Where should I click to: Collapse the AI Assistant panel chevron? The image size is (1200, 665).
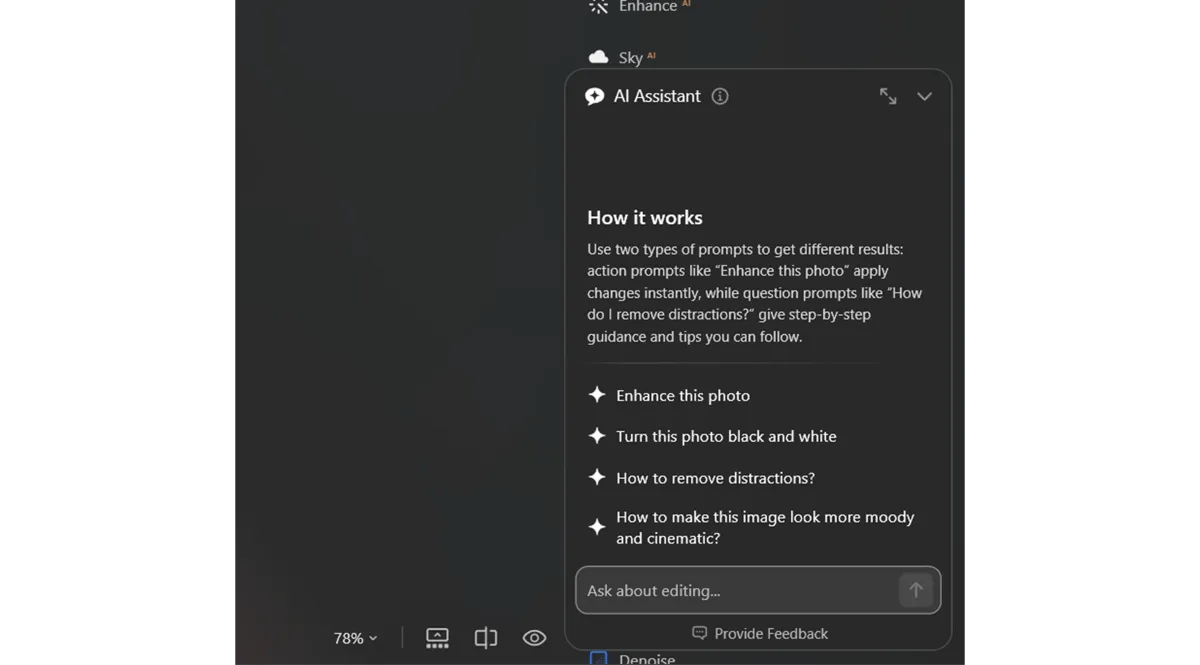click(x=924, y=96)
